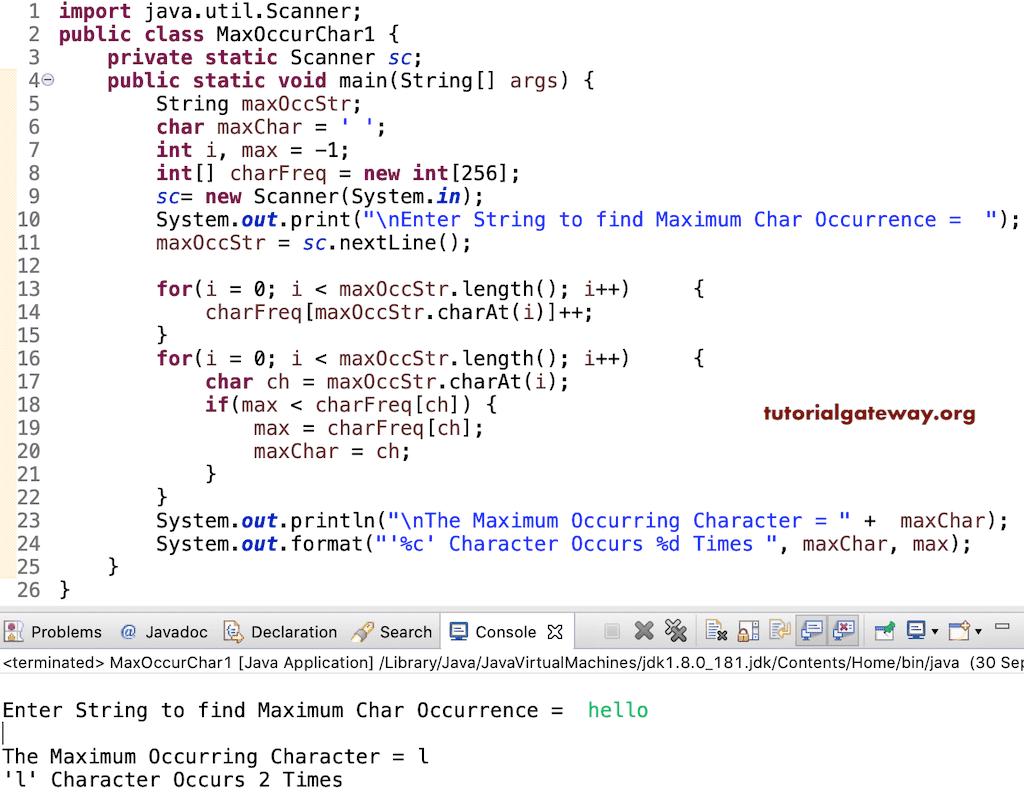Open a New Console via its icon
The height and width of the screenshot is (794, 1024).
958,631
